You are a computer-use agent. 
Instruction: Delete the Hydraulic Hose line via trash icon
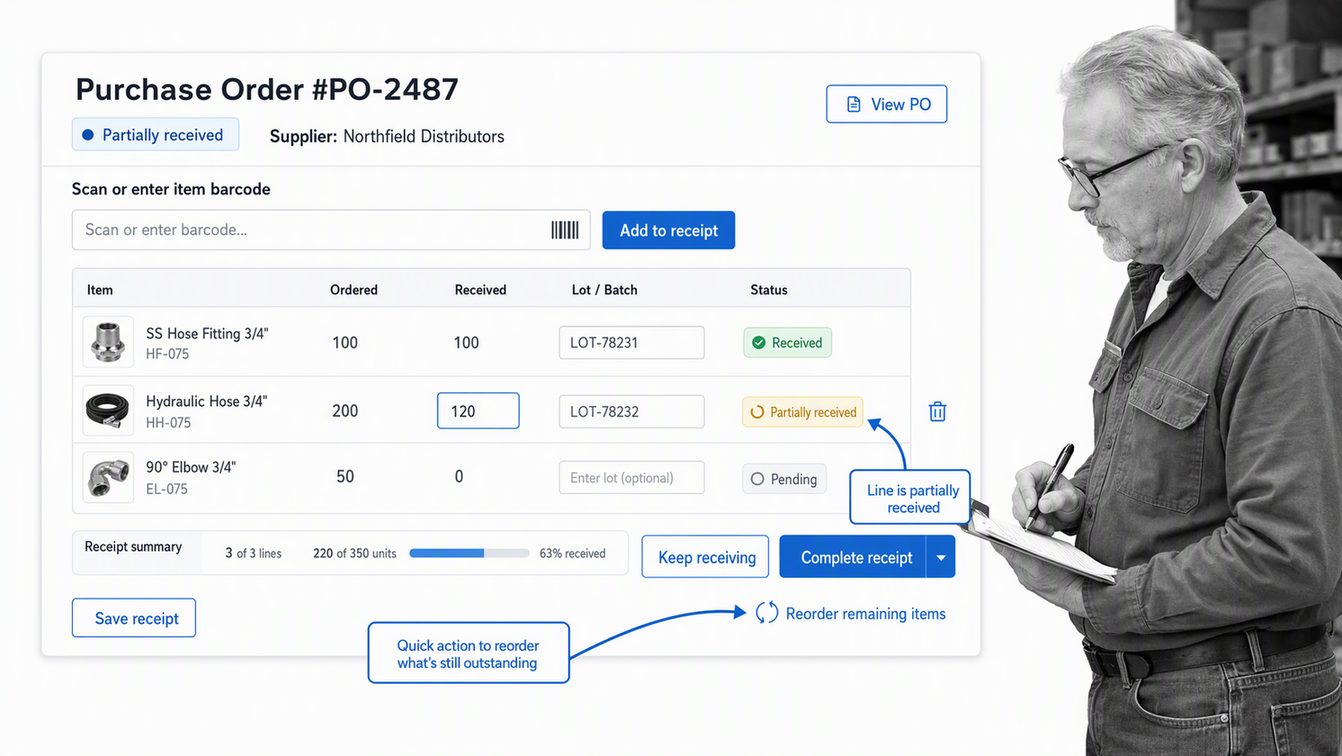(937, 411)
